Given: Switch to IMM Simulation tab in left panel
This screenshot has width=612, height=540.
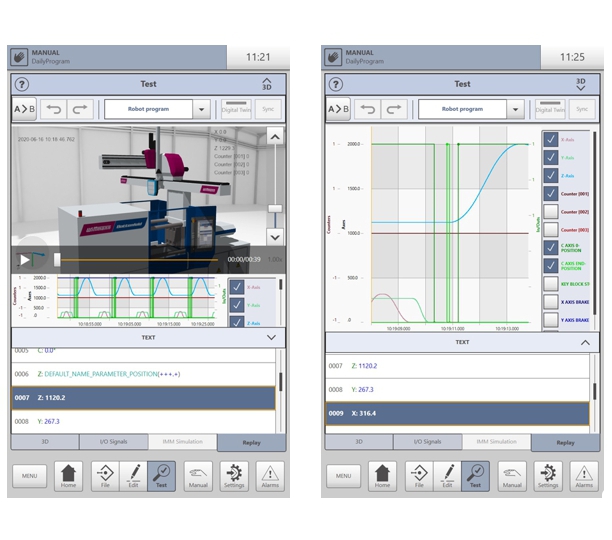Looking at the screenshot, I should coord(182,442).
